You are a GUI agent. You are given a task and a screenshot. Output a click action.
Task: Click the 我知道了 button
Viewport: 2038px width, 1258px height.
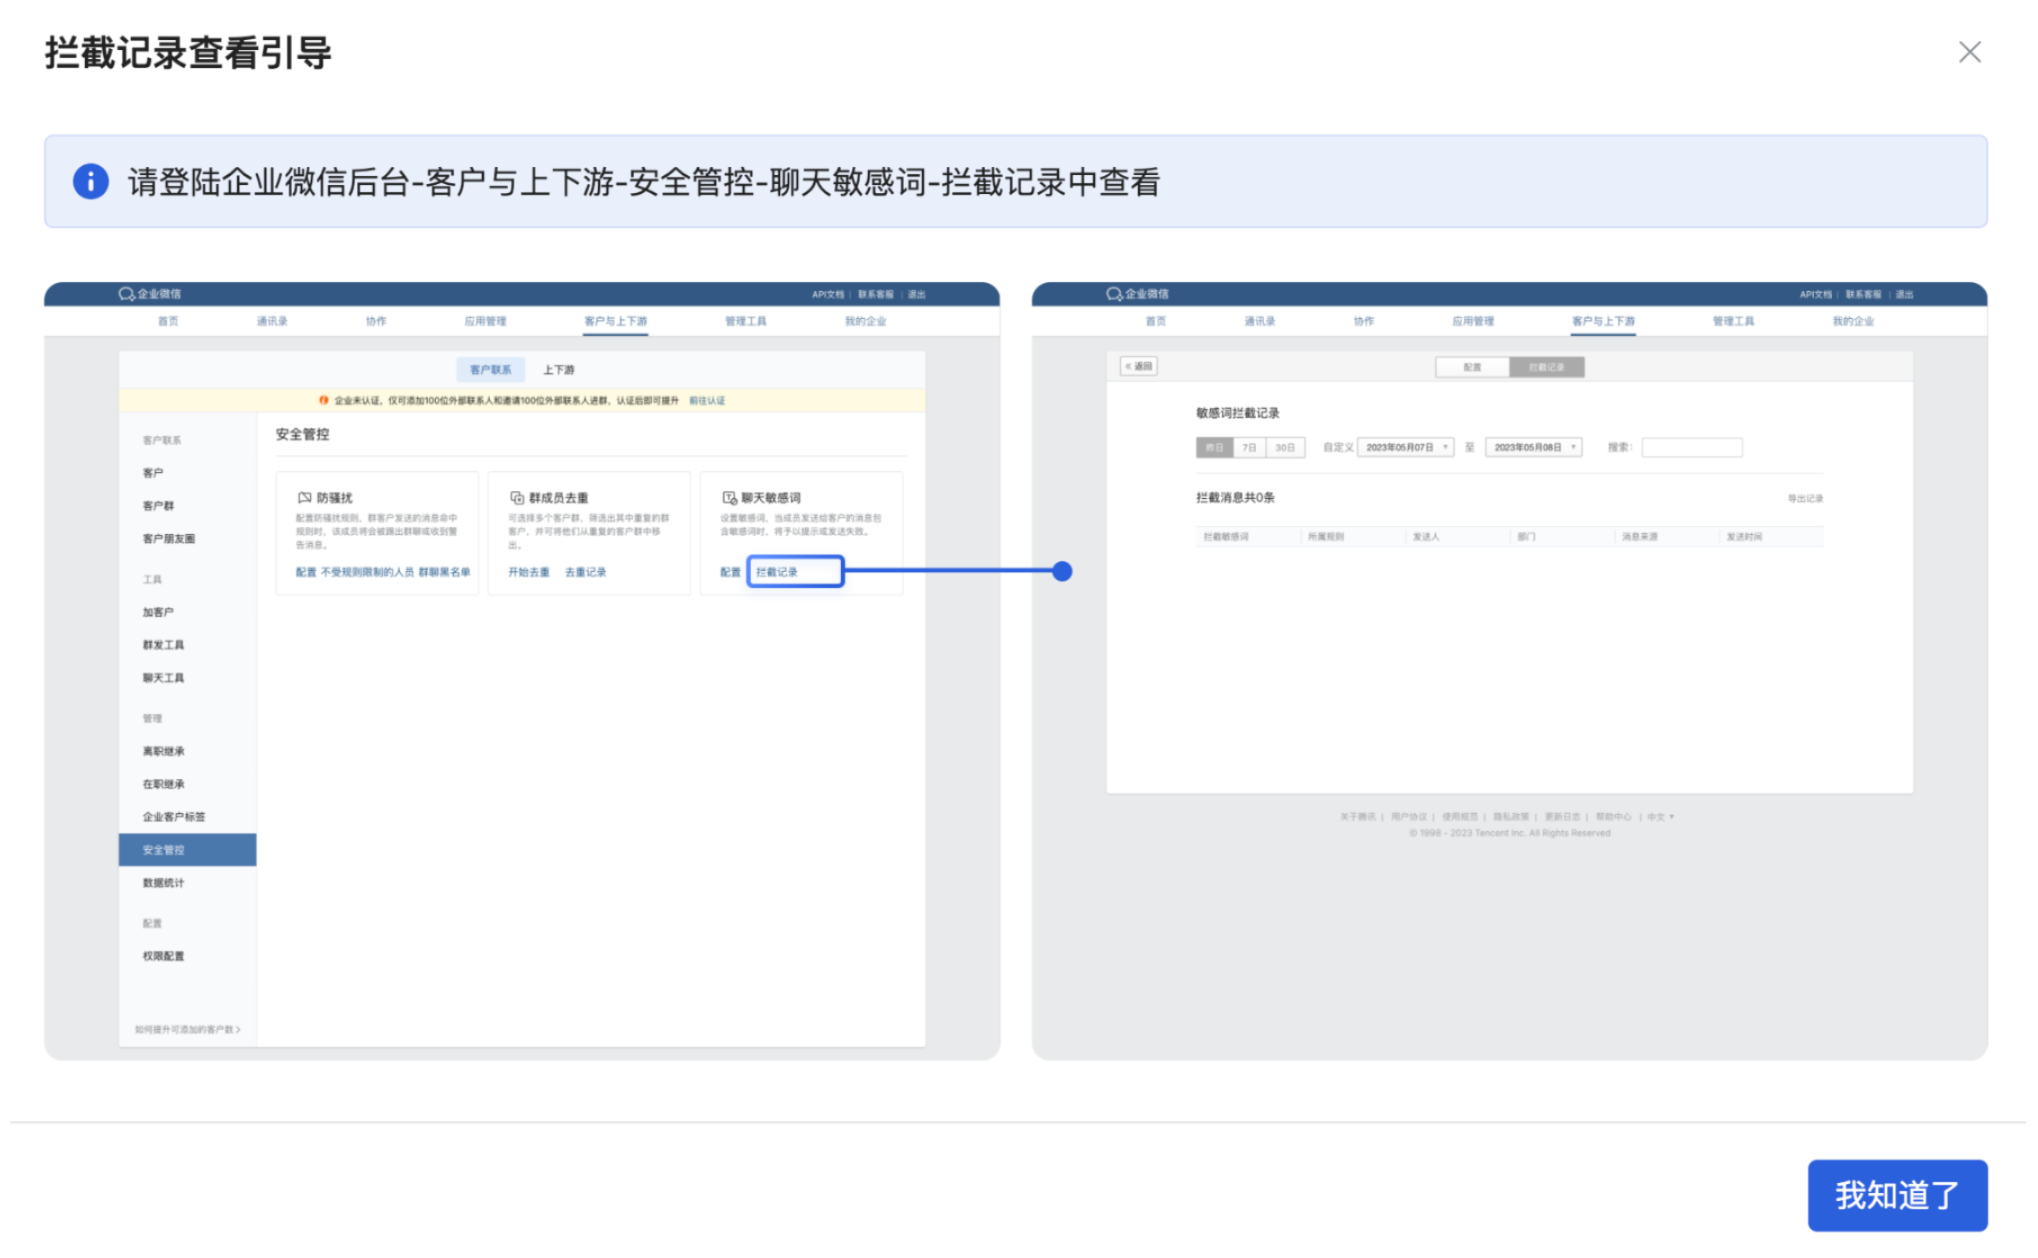pyautogui.click(x=1897, y=1194)
